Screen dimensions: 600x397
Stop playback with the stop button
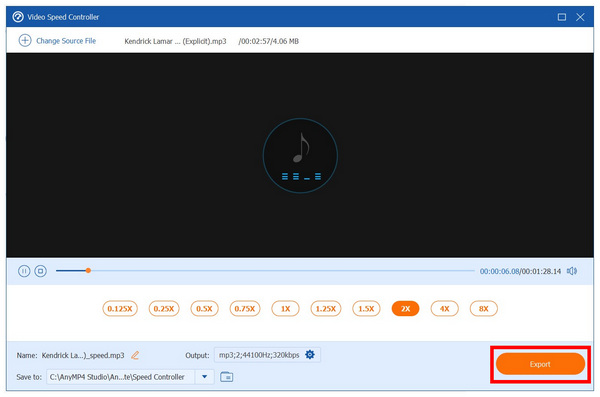pos(41,271)
